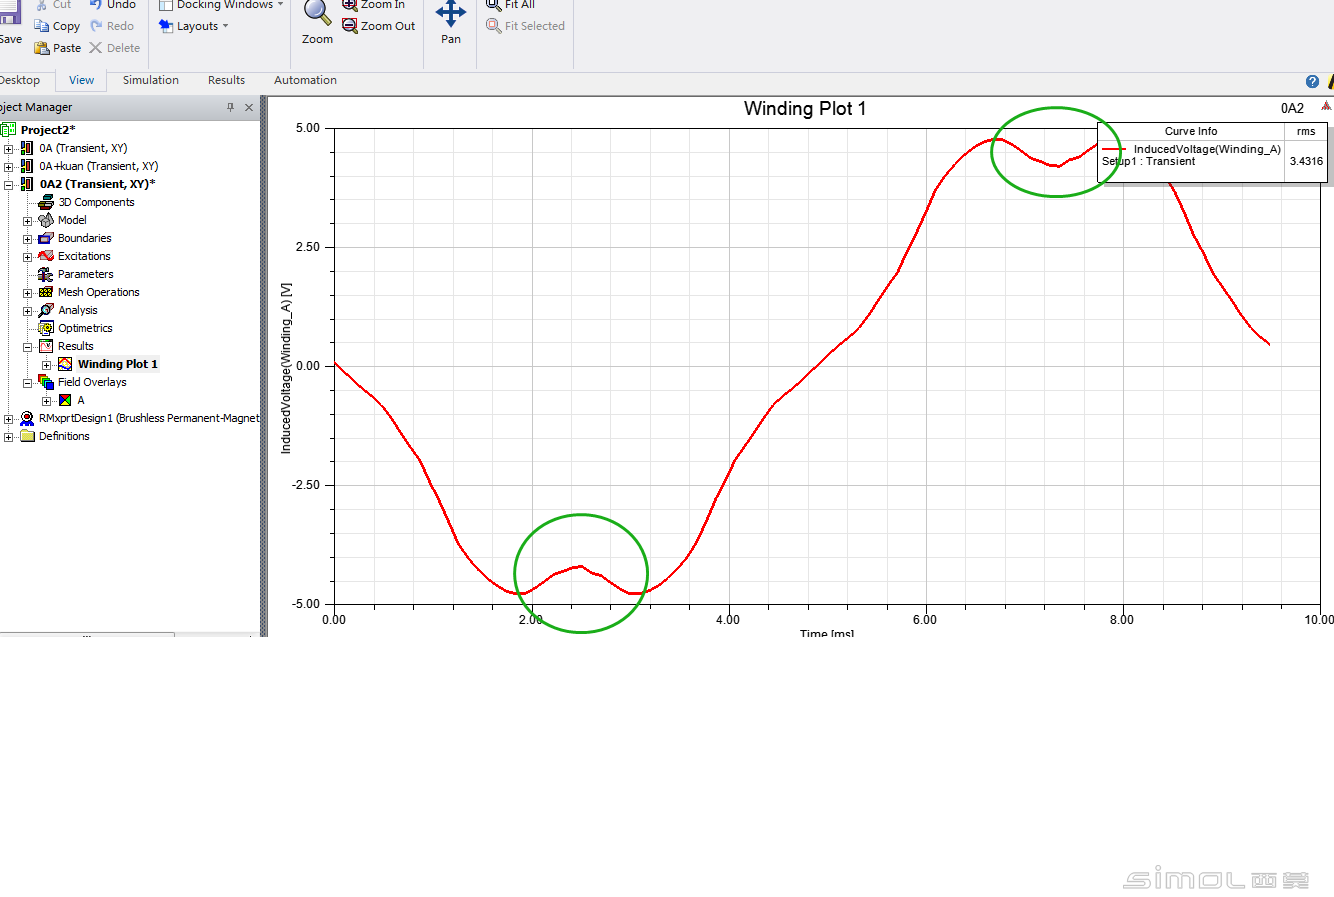The image size is (1334, 897).
Task: Click the Model icon in the tree
Action: click(x=46, y=220)
